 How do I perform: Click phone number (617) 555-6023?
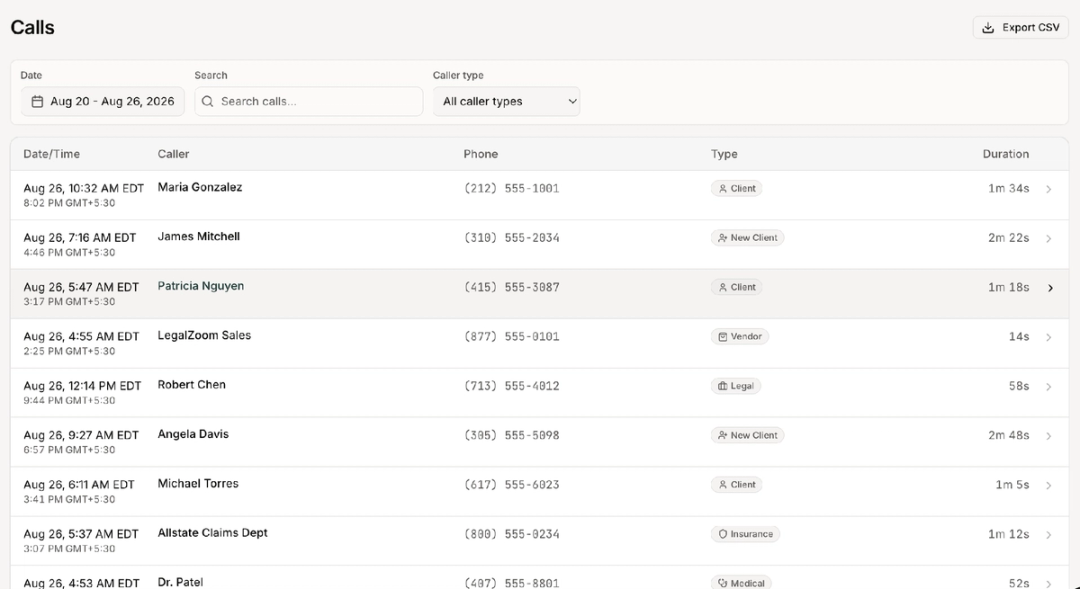pos(512,485)
